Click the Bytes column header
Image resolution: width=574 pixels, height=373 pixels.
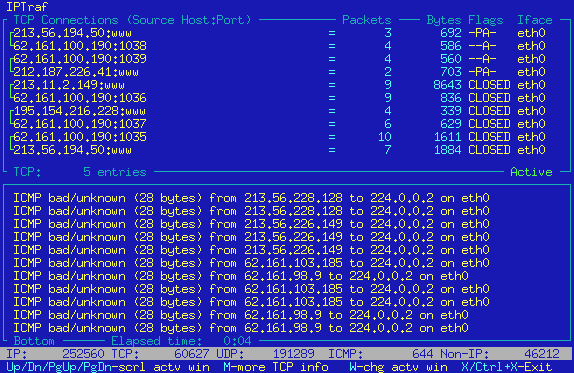444,20
